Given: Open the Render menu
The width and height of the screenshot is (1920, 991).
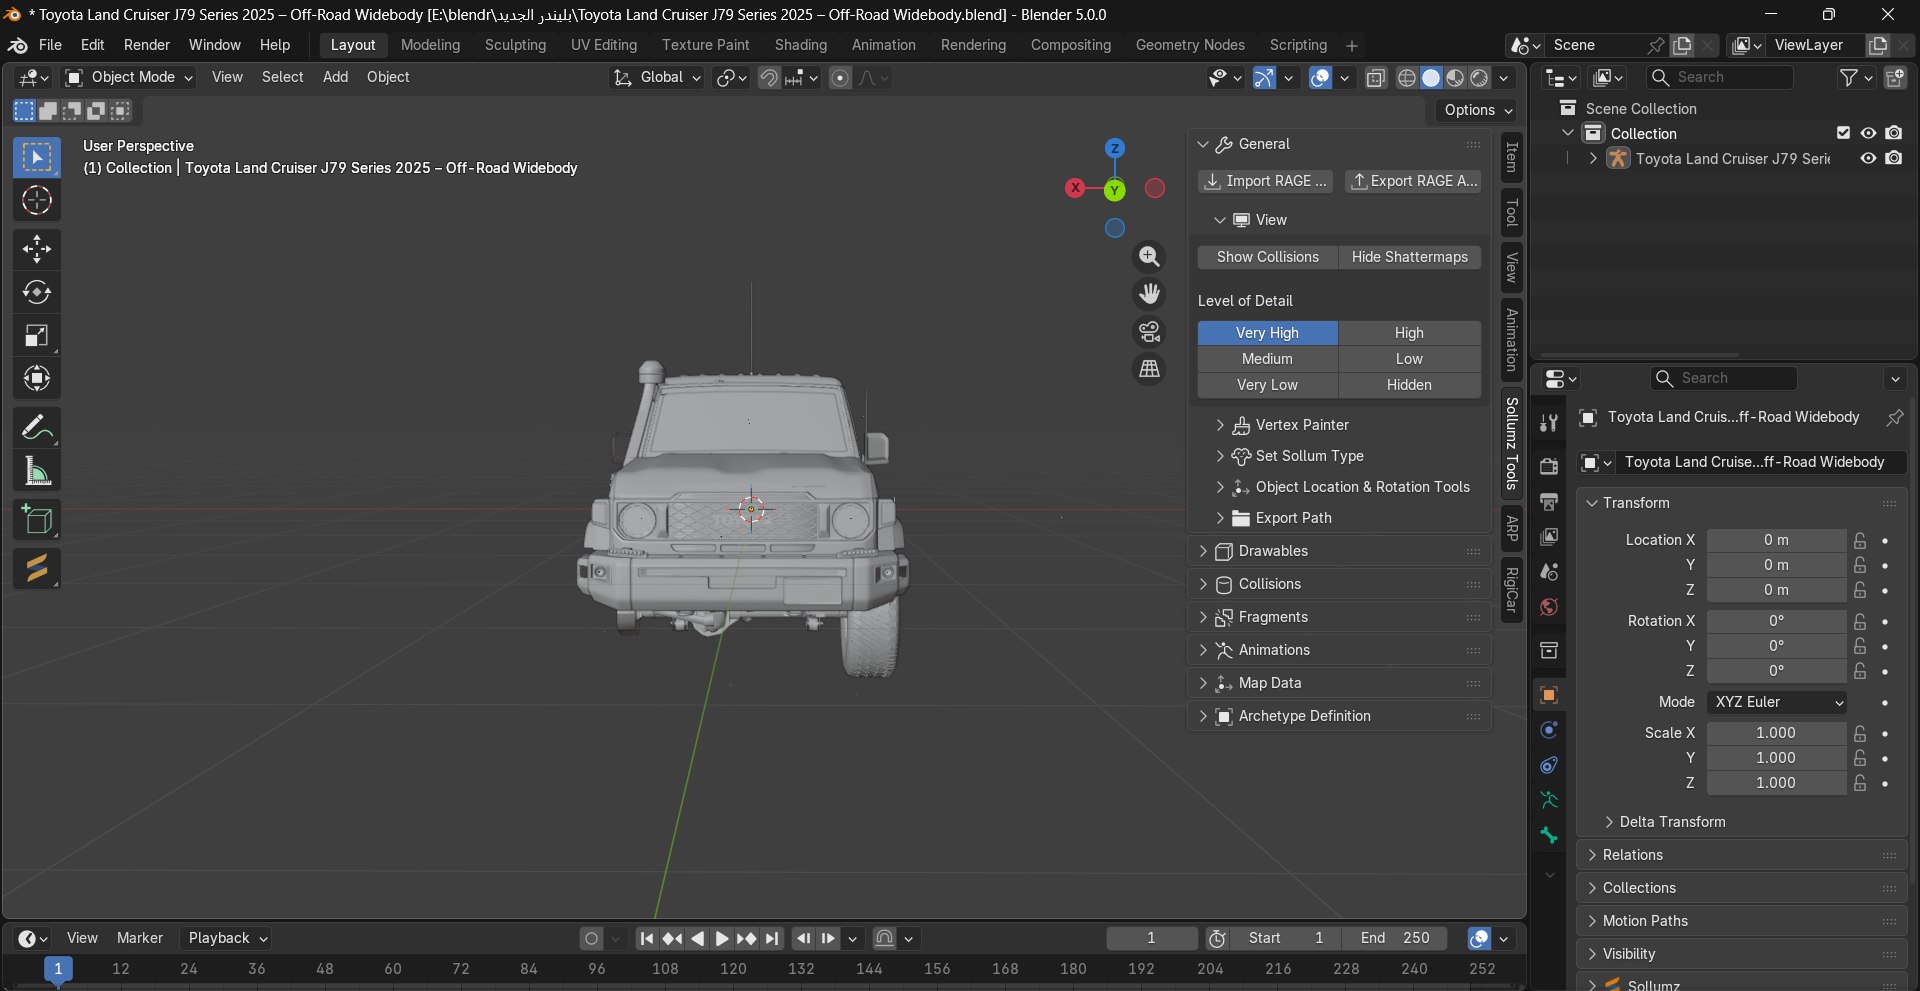Looking at the screenshot, I should pyautogui.click(x=147, y=45).
